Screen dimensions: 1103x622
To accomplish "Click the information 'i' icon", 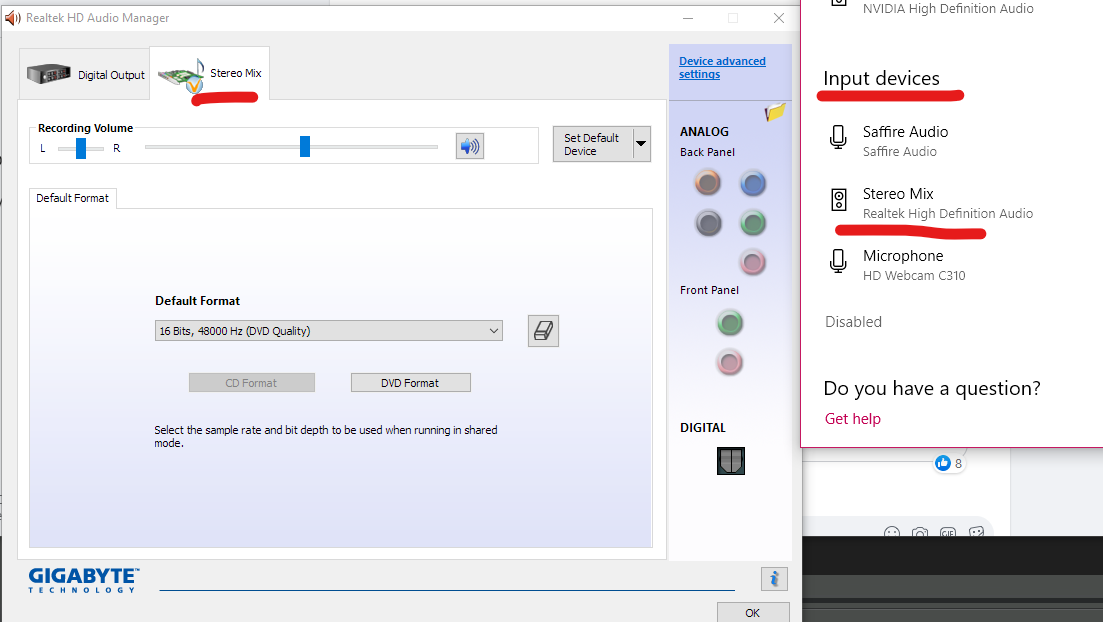I will [x=774, y=578].
